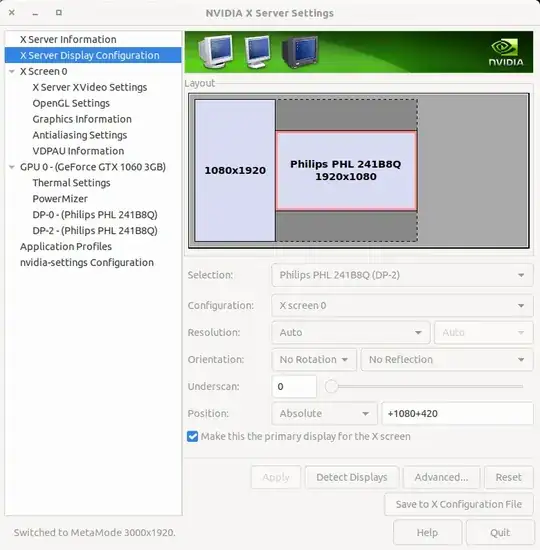
Task: Select the 1080x1920 portrait display in layout
Action: click(x=235, y=170)
